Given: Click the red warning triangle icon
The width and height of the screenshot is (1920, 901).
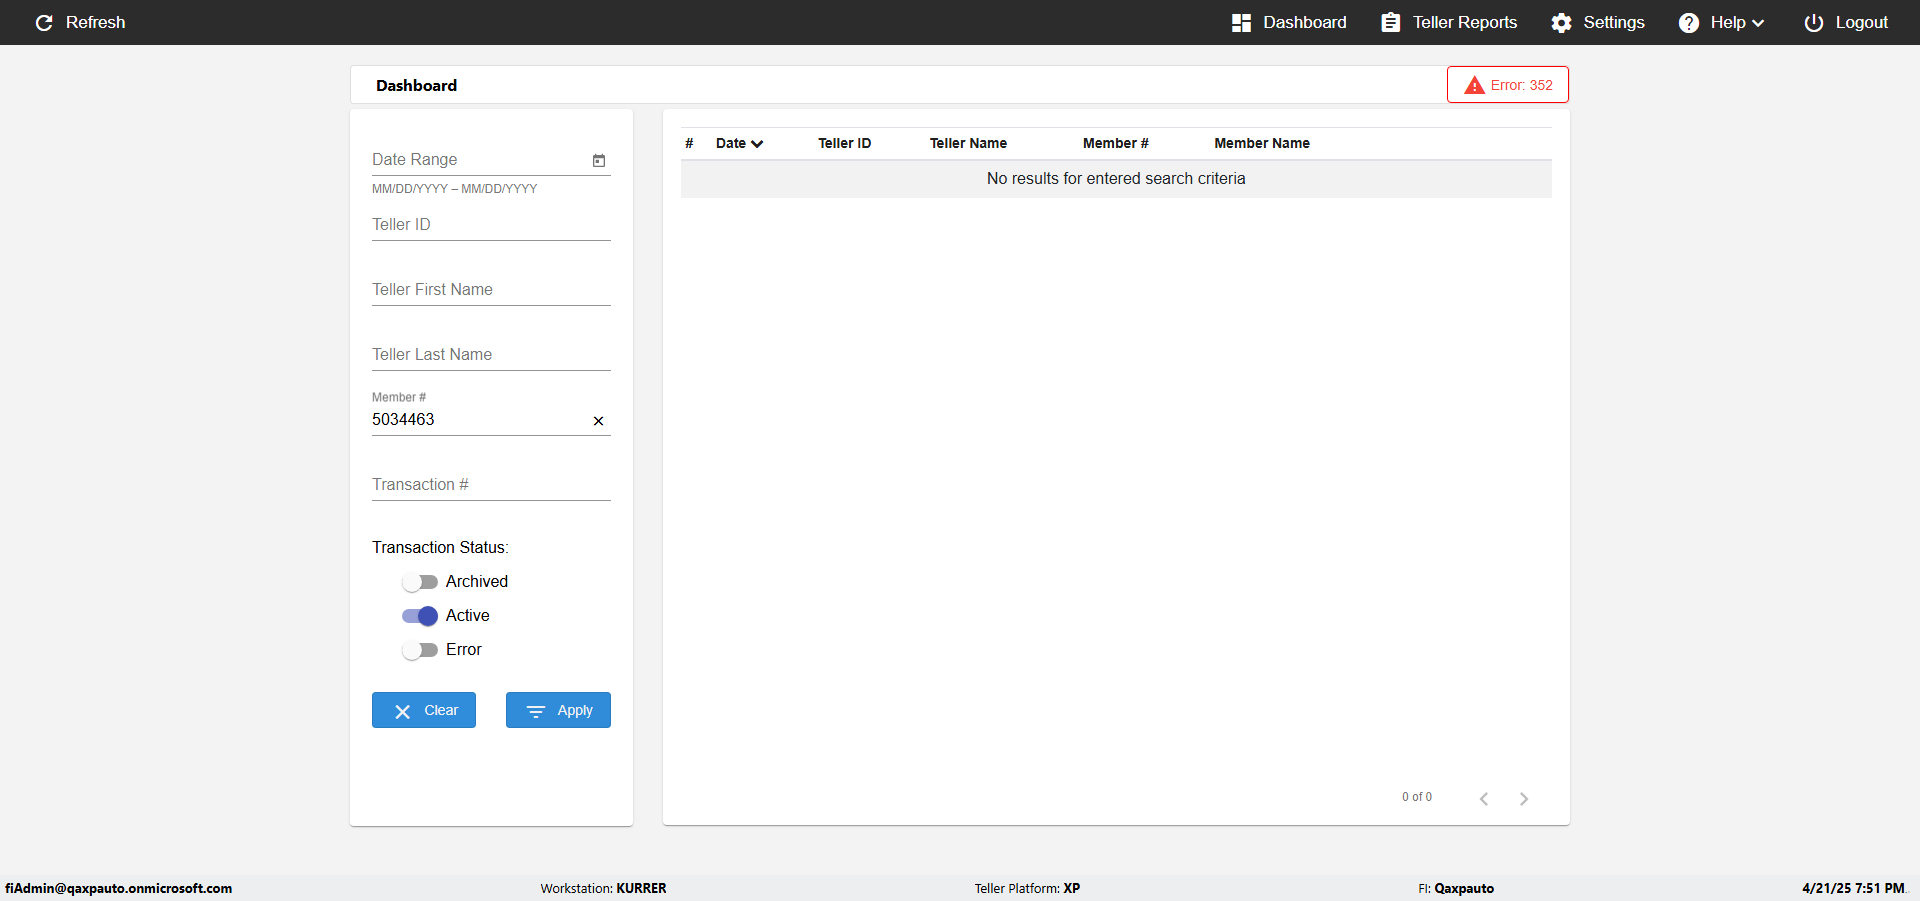Looking at the screenshot, I should click(x=1474, y=85).
